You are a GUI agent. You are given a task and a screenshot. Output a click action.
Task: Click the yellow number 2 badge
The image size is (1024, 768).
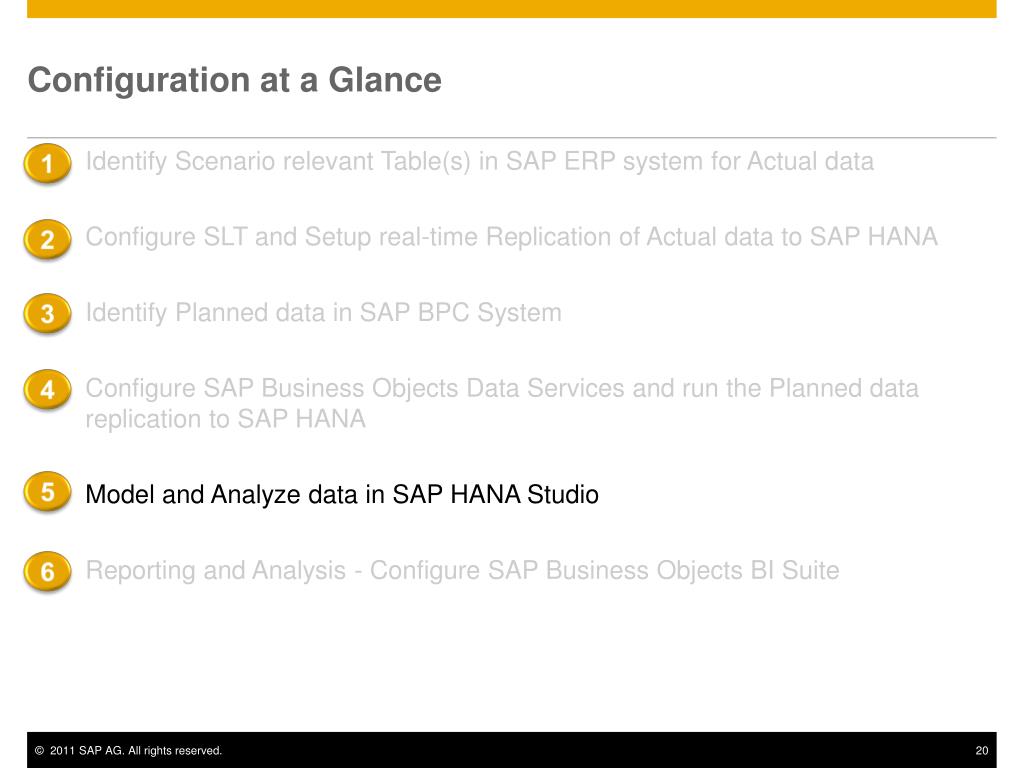48,239
